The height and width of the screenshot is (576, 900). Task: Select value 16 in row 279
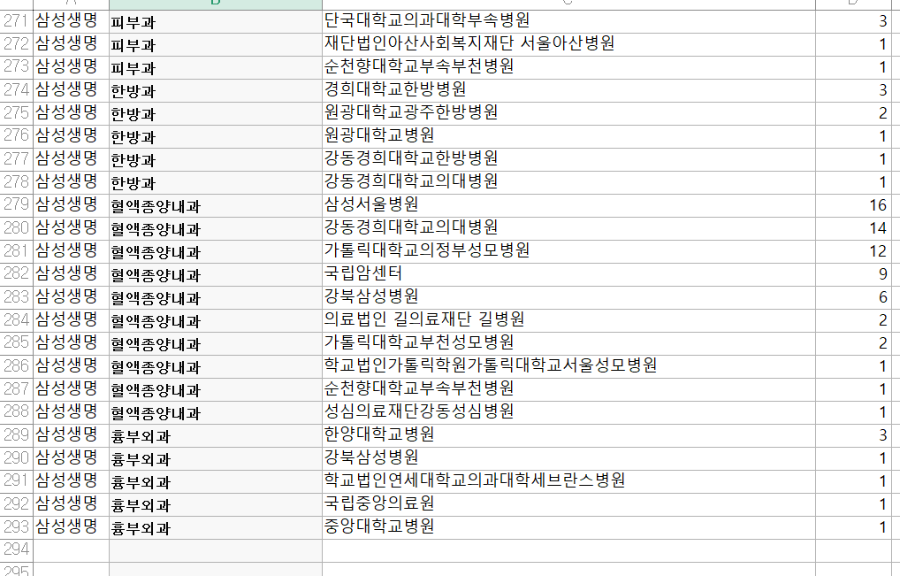(852, 205)
